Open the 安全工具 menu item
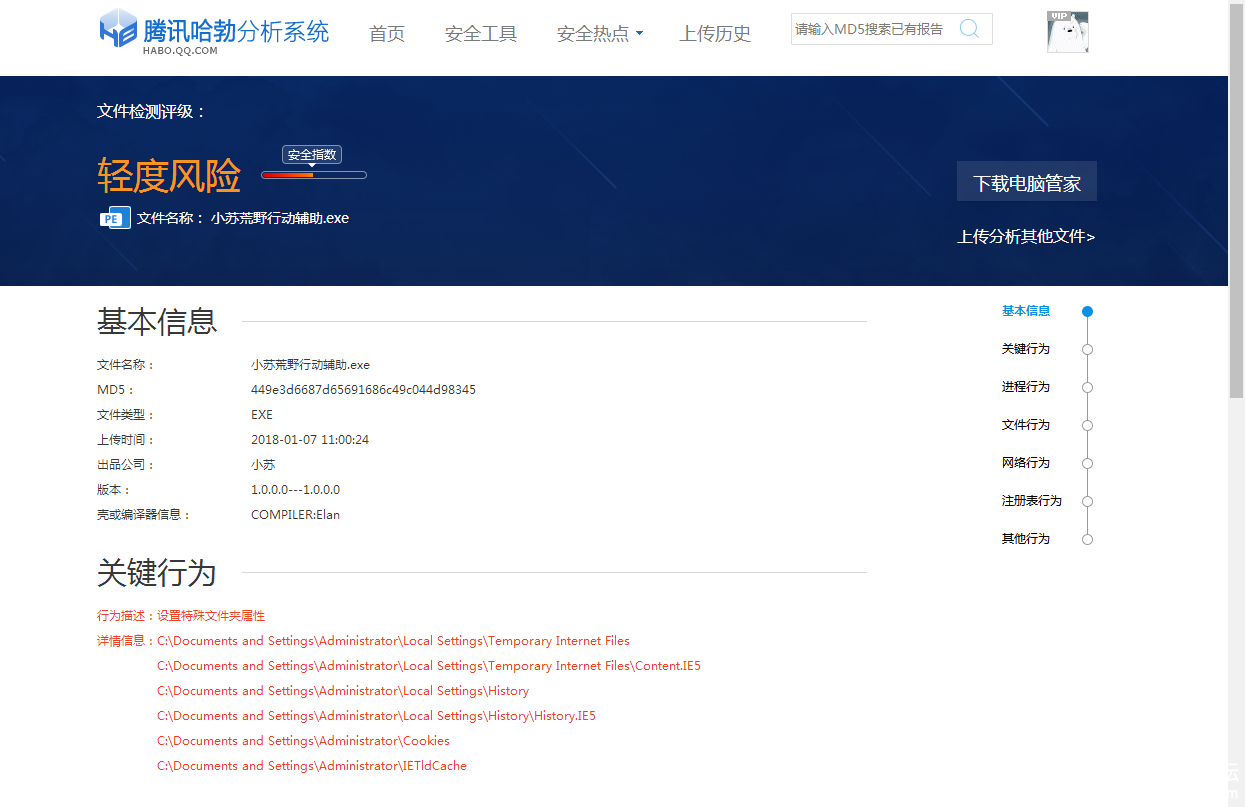 tap(481, 34)
